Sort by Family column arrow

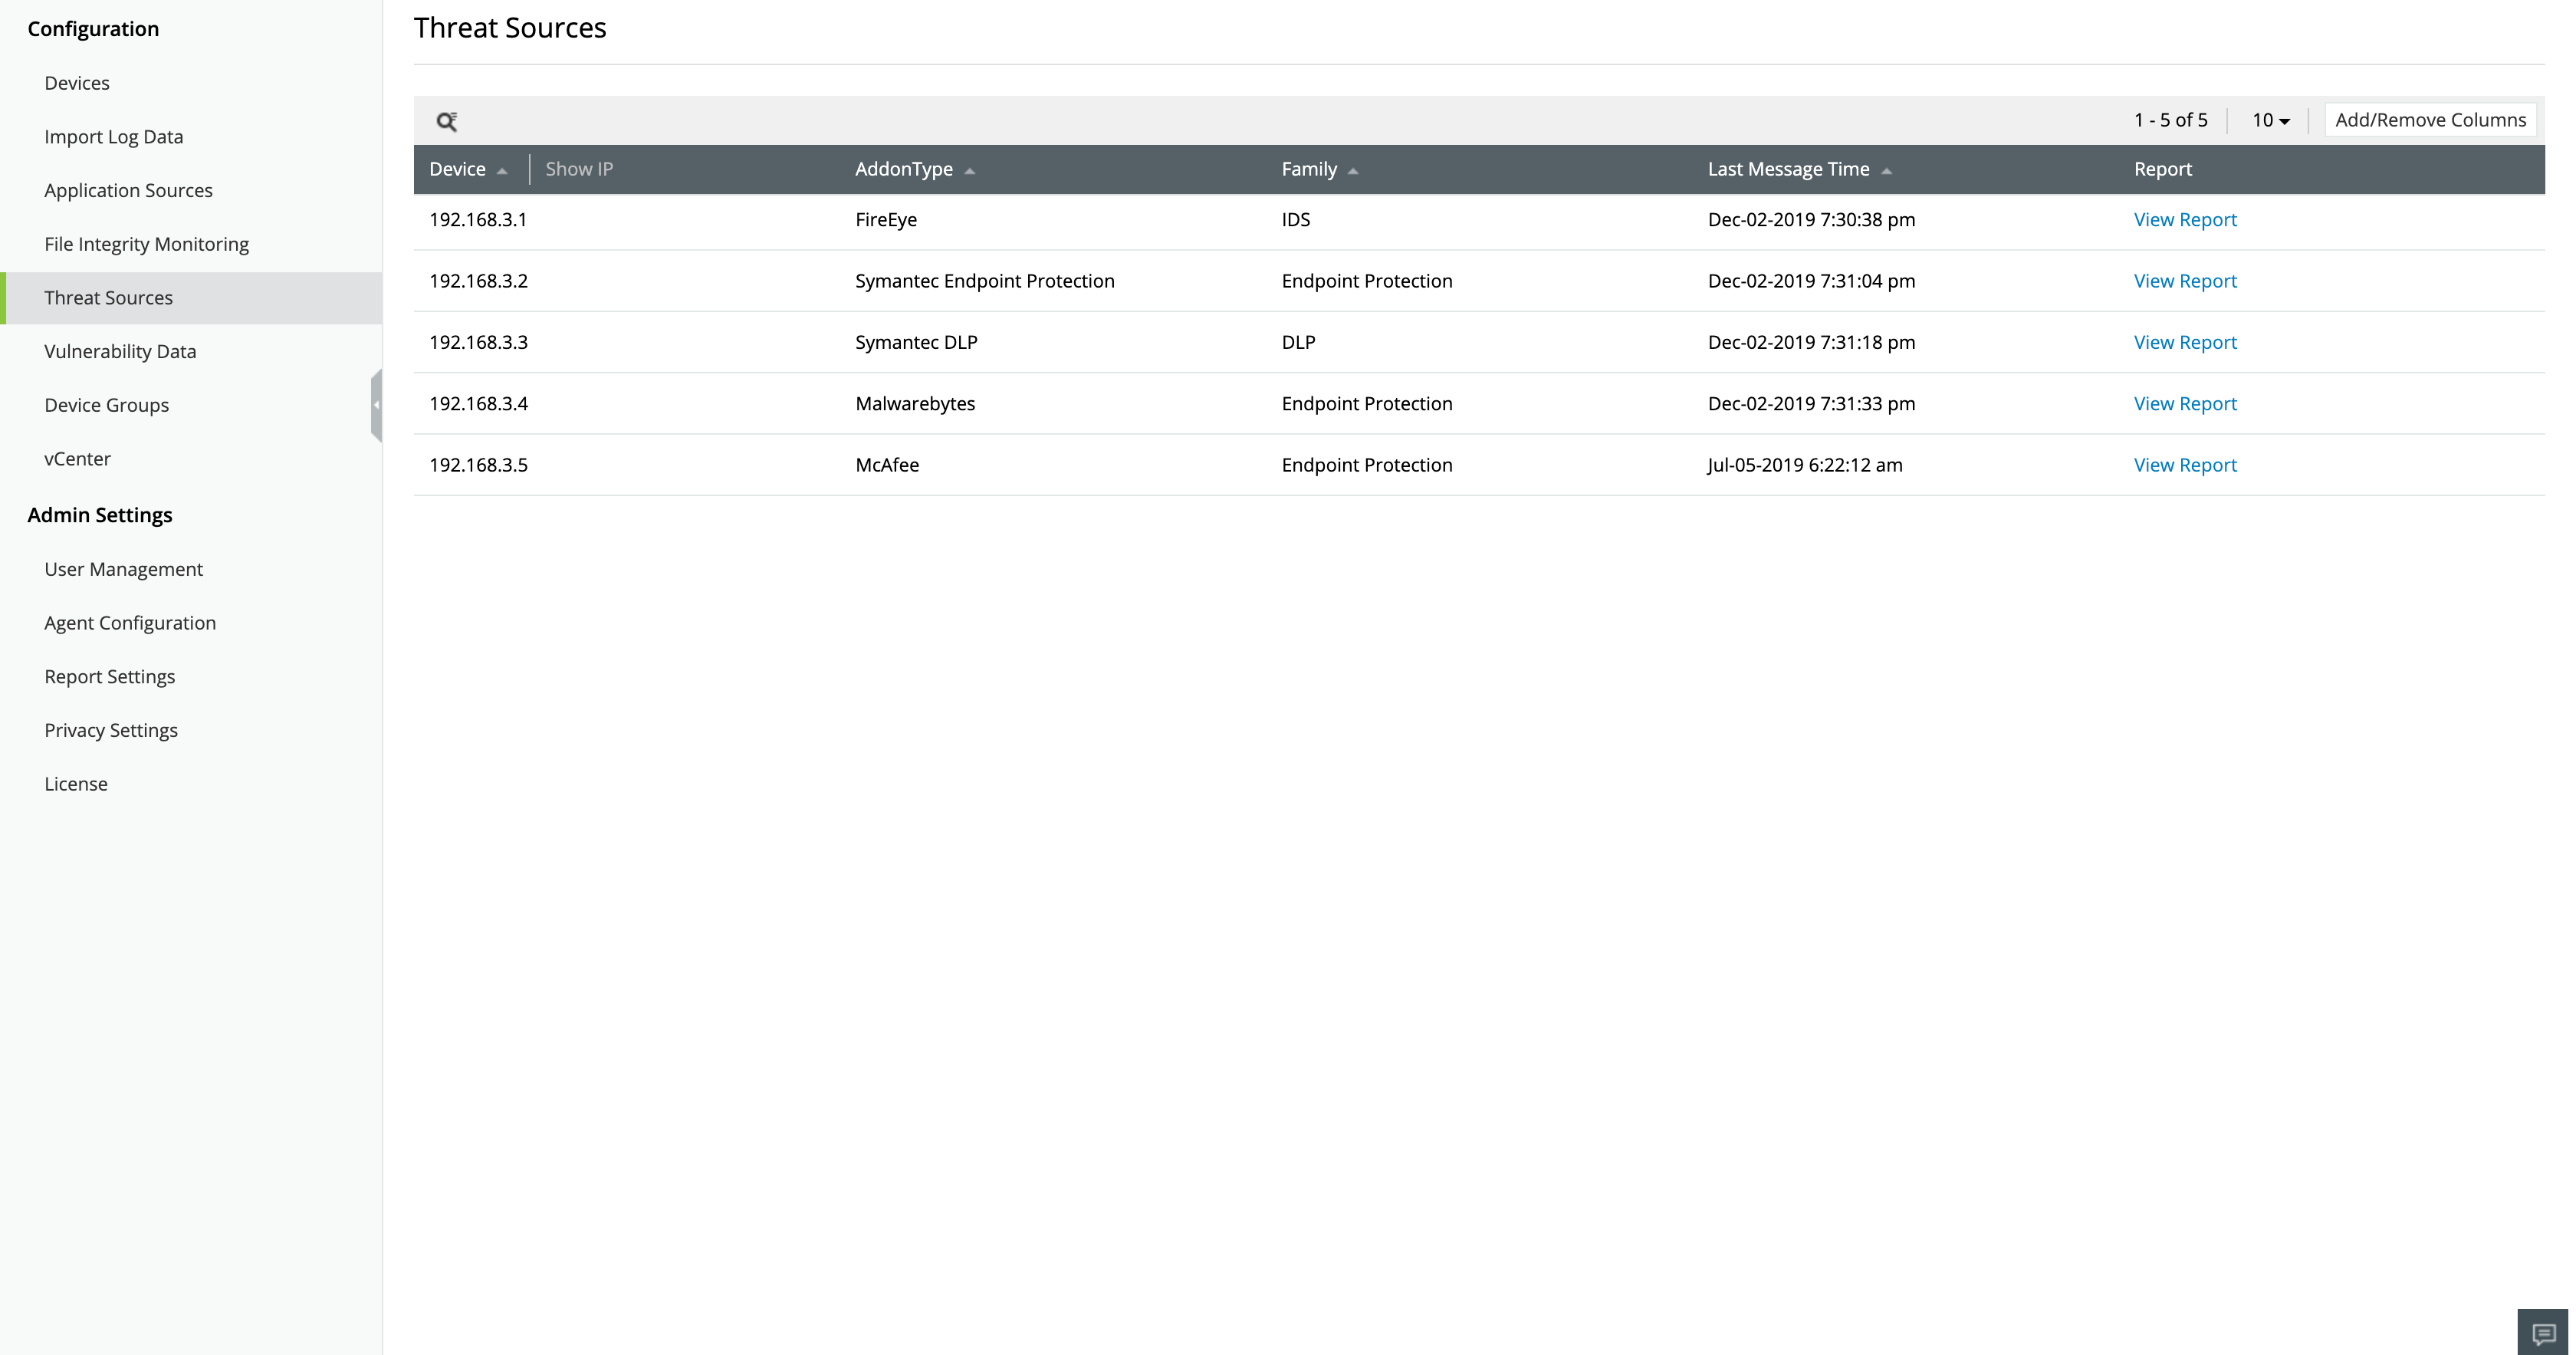pos(1352,171)
